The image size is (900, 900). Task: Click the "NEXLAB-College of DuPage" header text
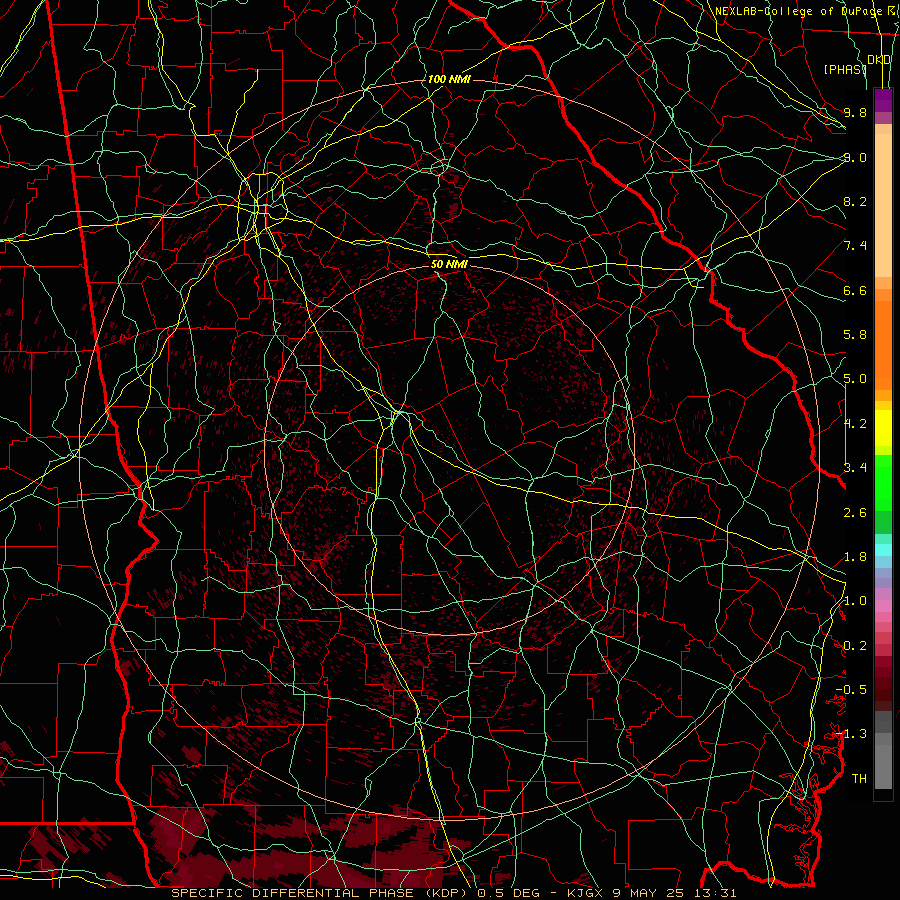click(x=796, y=11)
